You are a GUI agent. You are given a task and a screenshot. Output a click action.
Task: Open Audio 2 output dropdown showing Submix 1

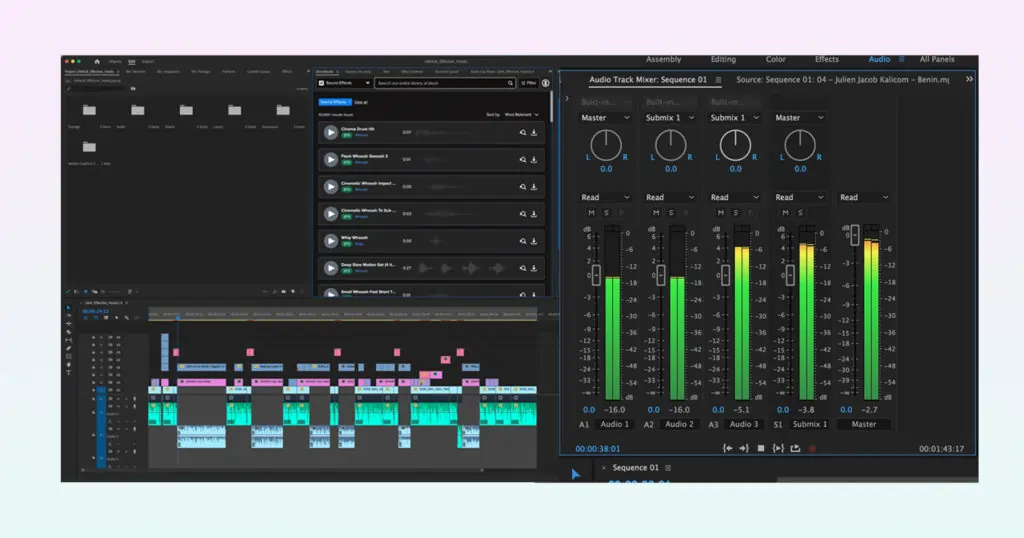[670, 118]
